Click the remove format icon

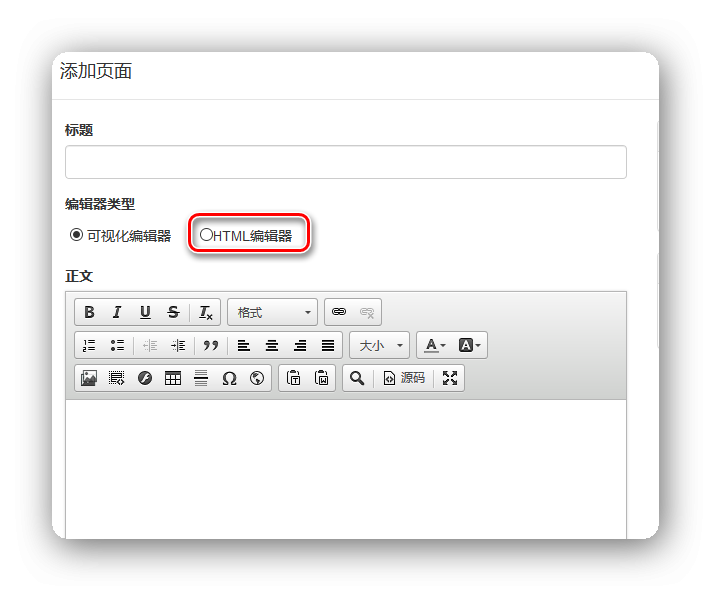pos(205,312)
